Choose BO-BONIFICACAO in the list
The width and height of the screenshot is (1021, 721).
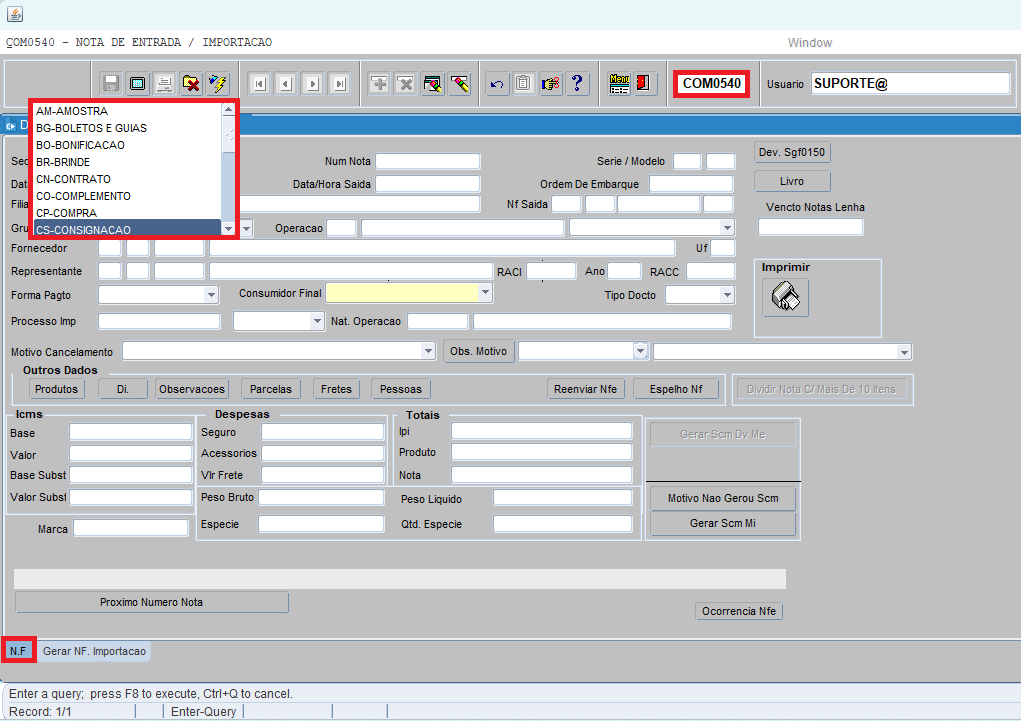[x=128, y=145]
